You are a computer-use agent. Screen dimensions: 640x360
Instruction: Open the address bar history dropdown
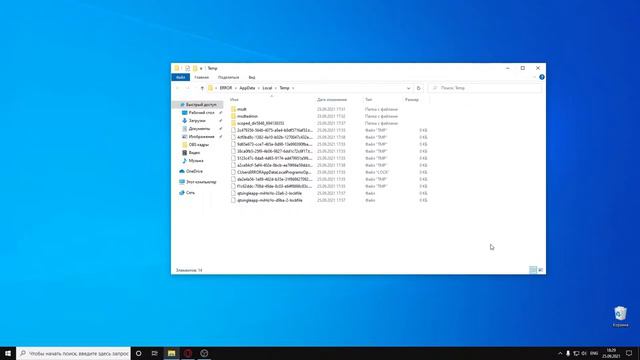click(x=408, y=88)
